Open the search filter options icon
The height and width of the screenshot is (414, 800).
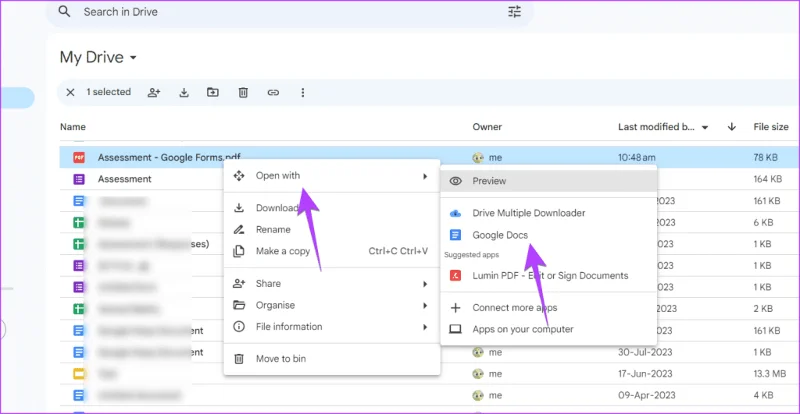point(515,11)
